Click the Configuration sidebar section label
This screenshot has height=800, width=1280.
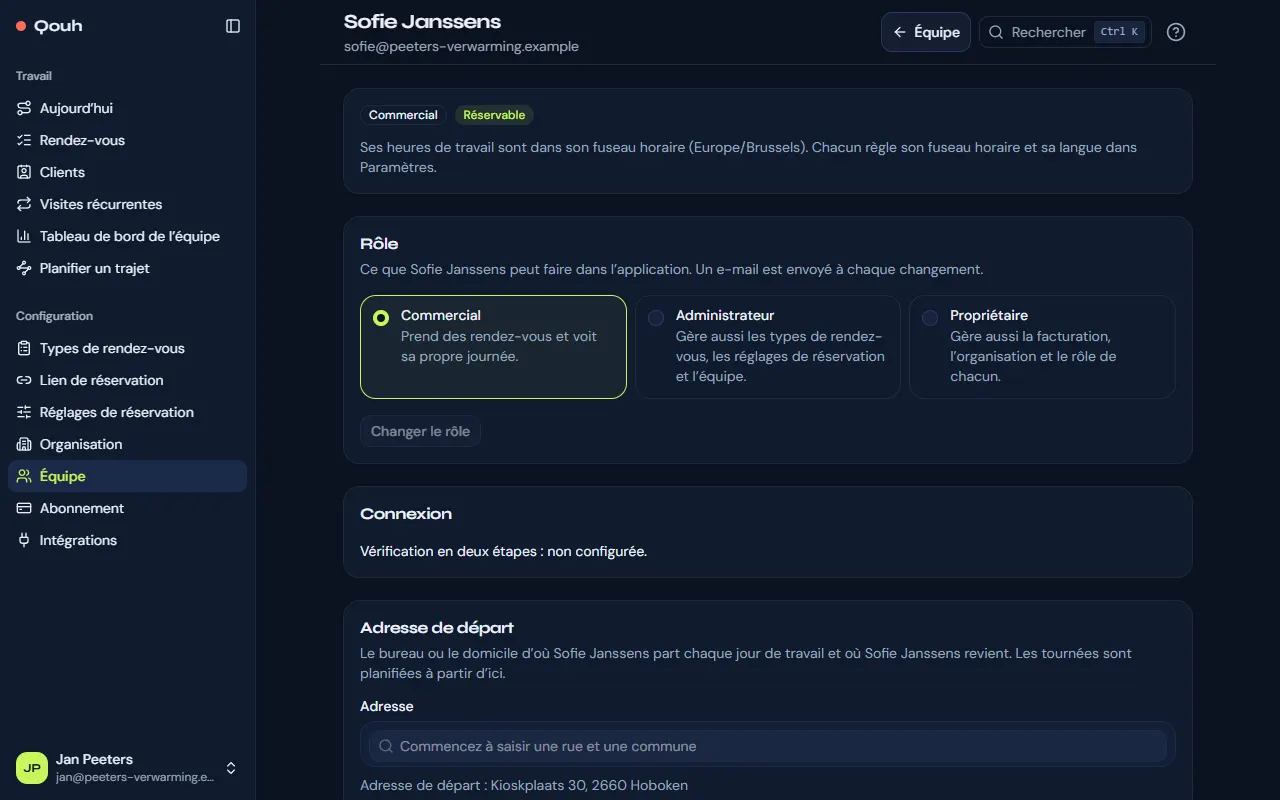[54, 316]
